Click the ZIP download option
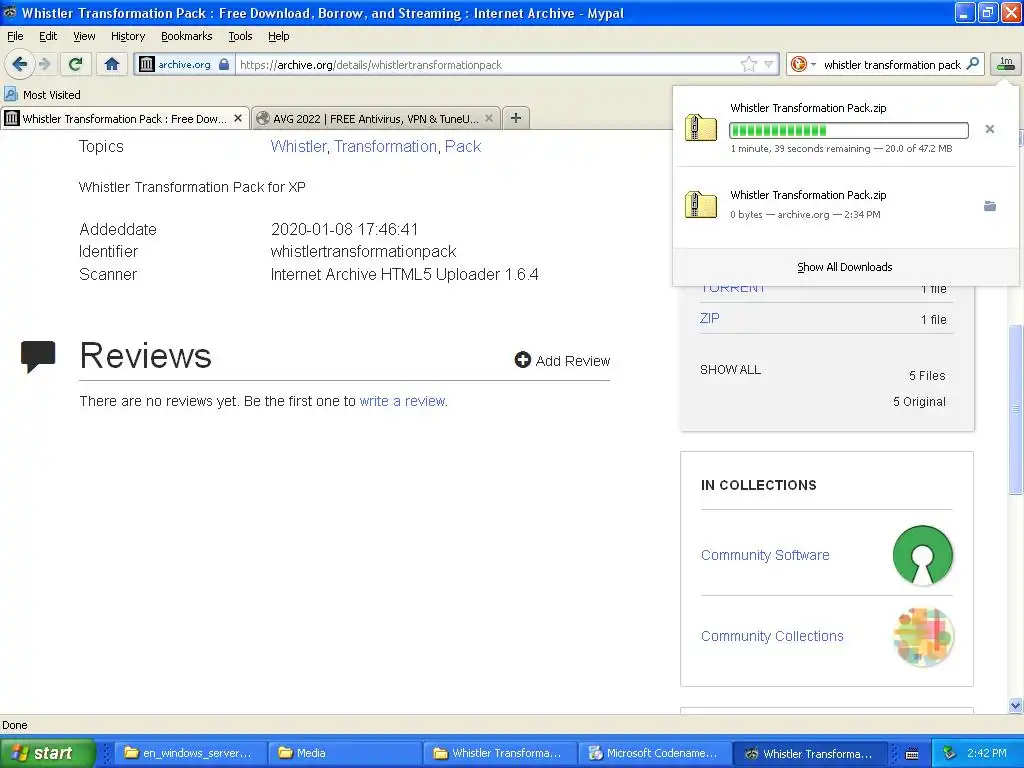1024x768 pixels. [x=710, y=318]
